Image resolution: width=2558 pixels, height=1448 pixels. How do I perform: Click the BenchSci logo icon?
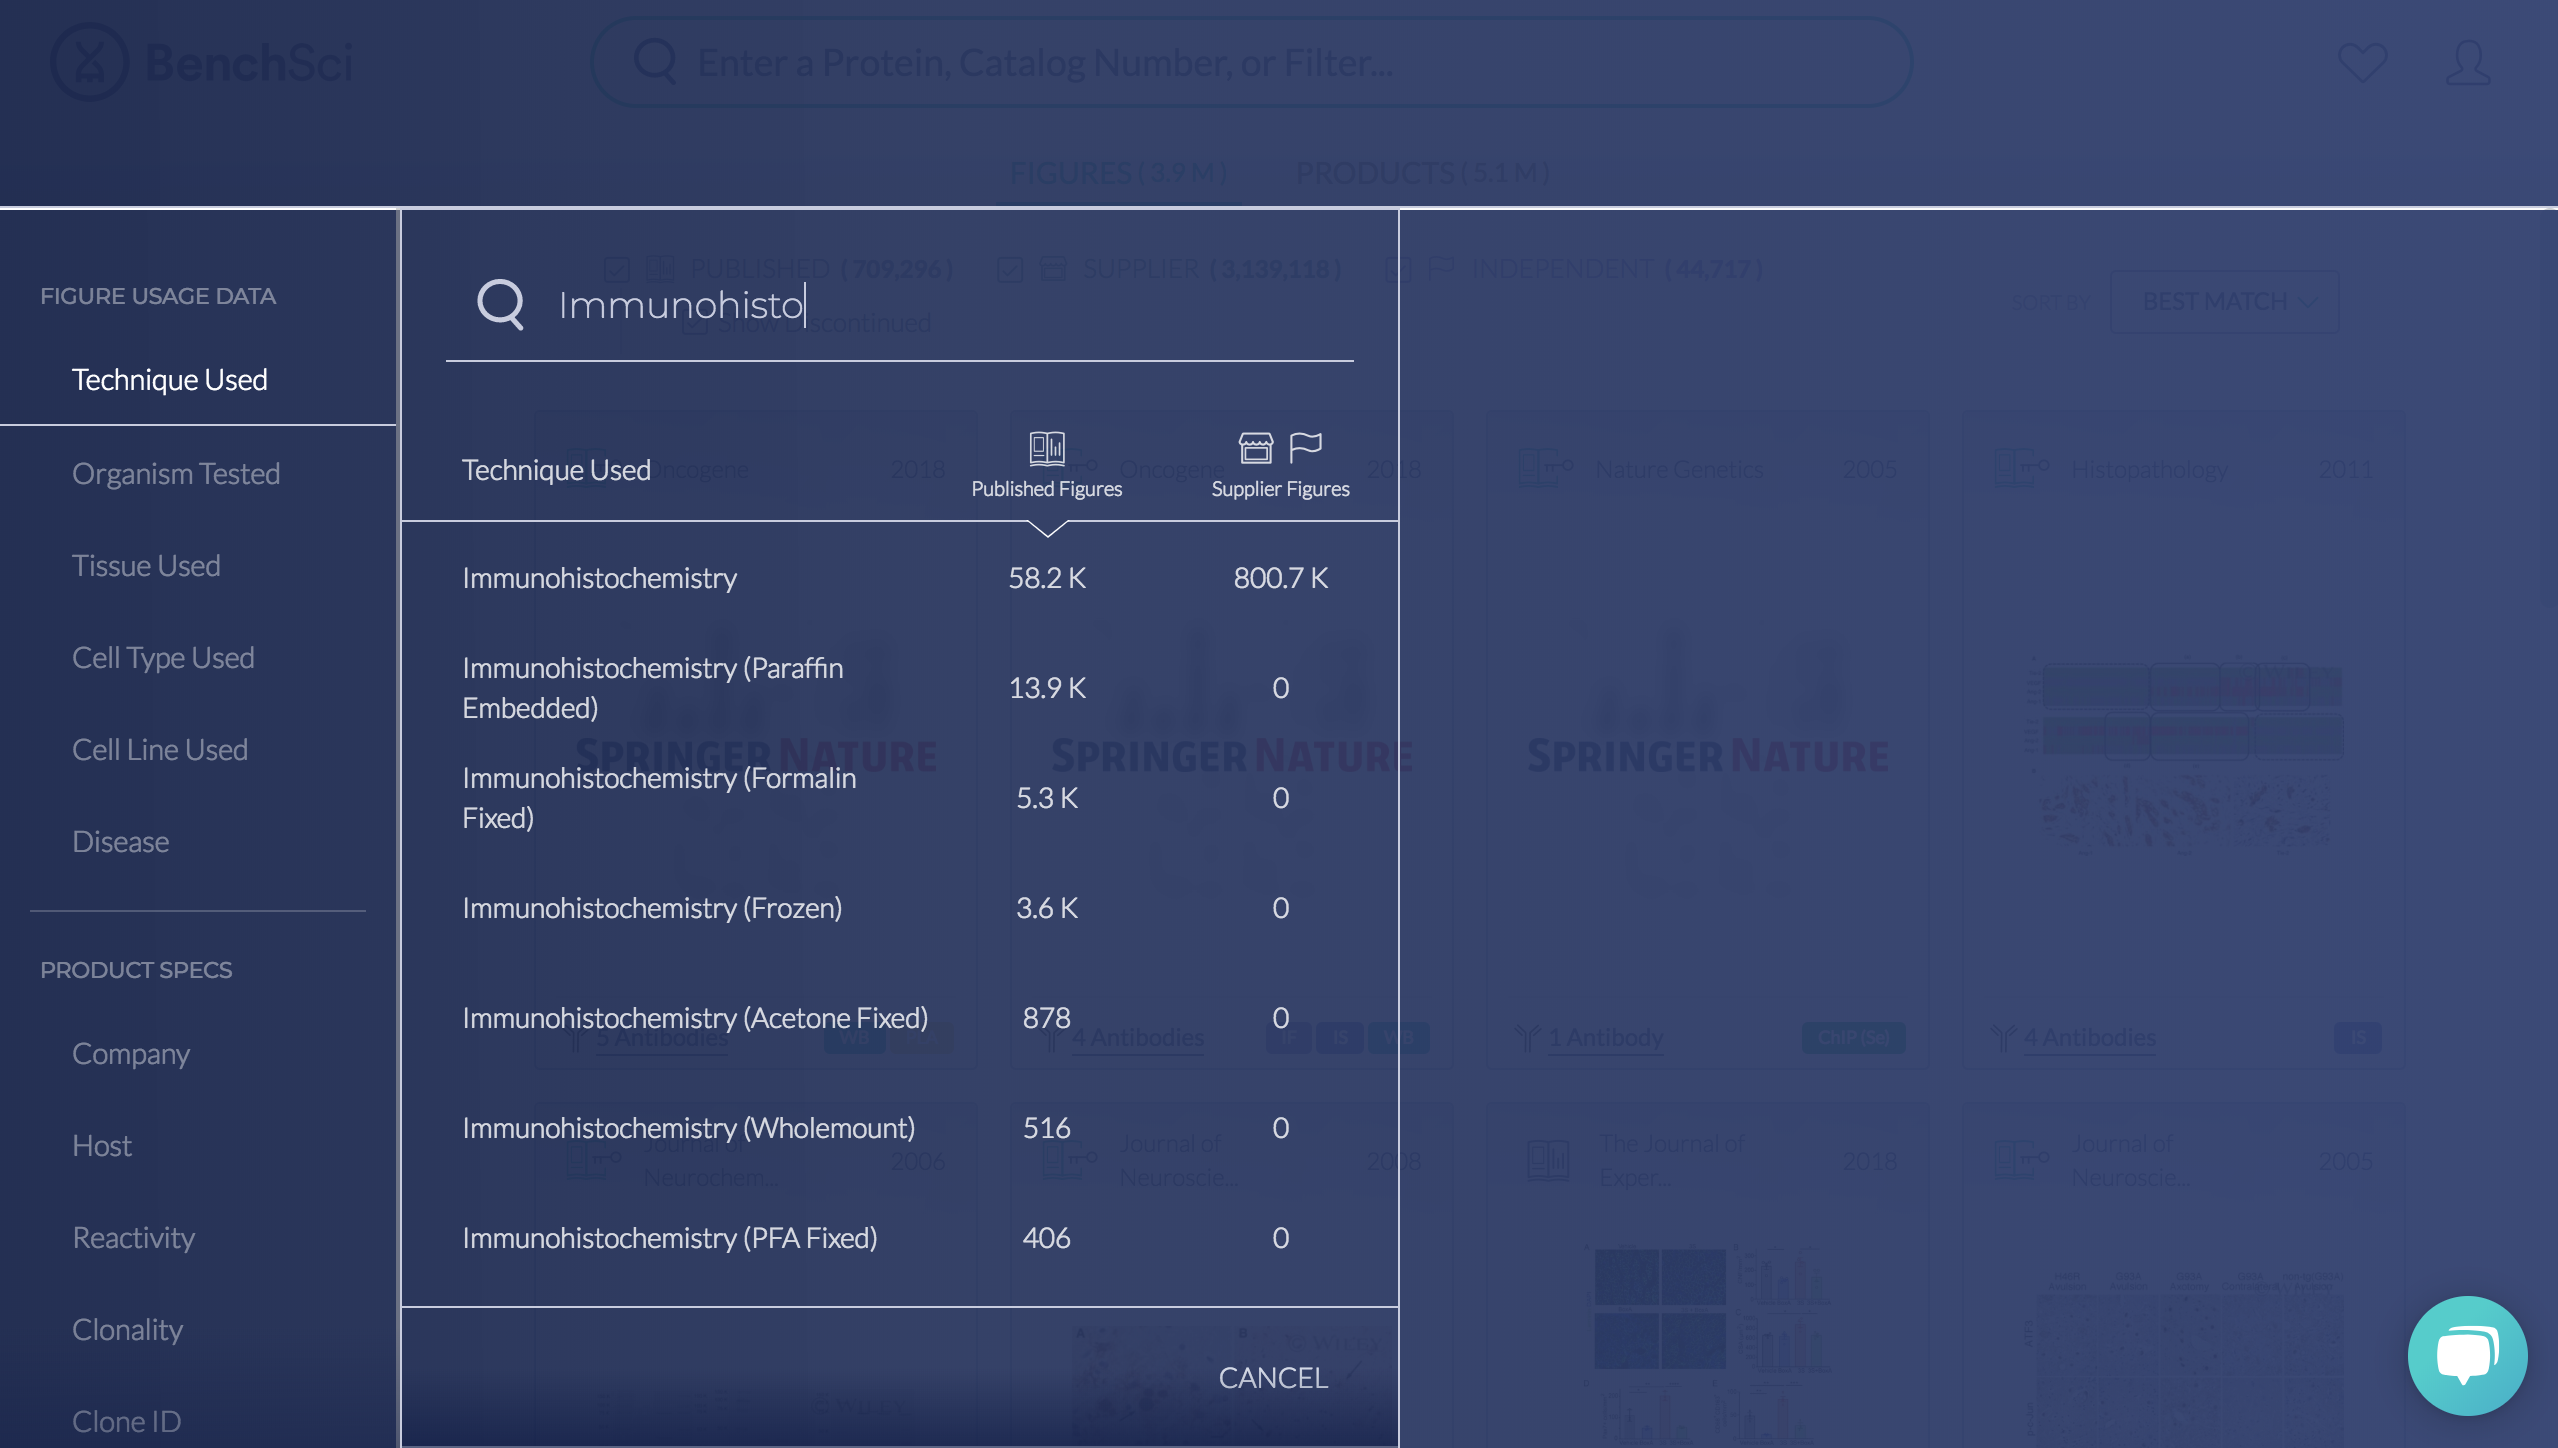pyautogui.click(x=90, y=62)
